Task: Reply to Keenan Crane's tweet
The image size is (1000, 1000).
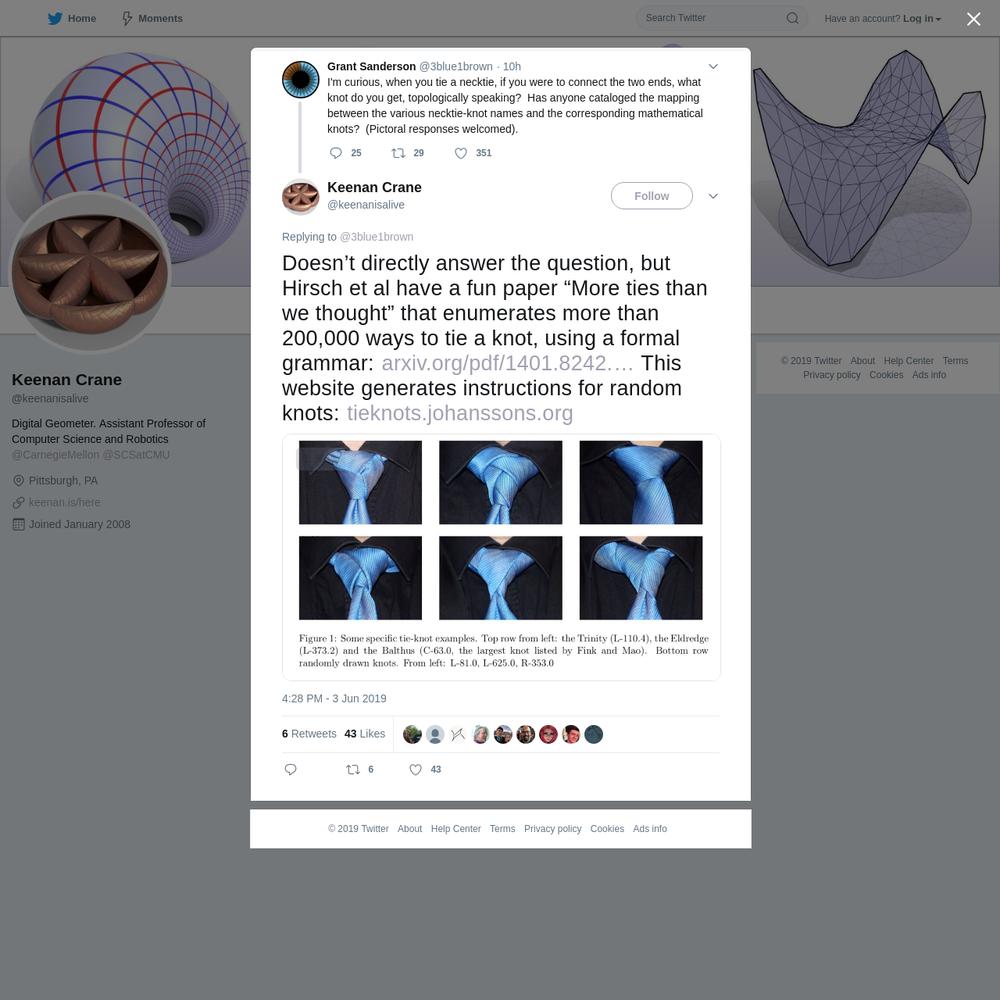Action: click(x=290, y=770)
